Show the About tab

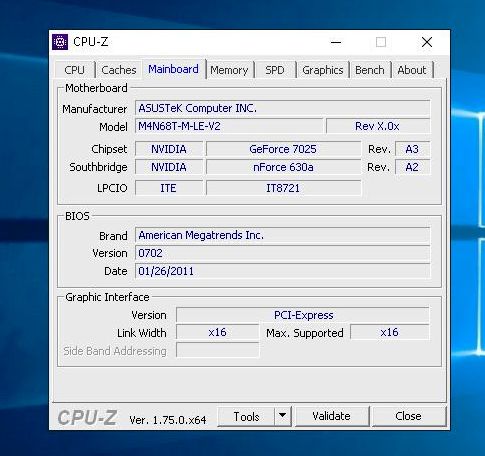(x=412, y=70)
